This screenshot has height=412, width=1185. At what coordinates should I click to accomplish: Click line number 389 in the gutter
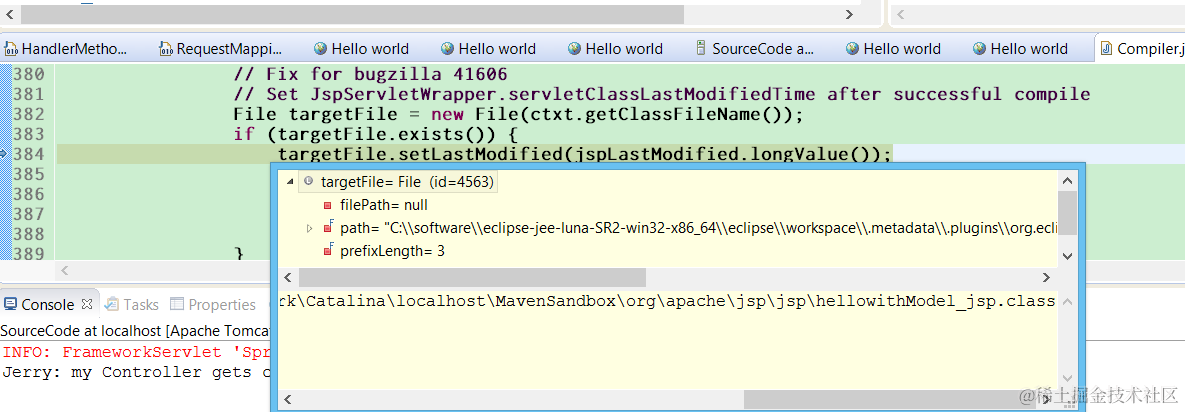click(x=29, y=254)
